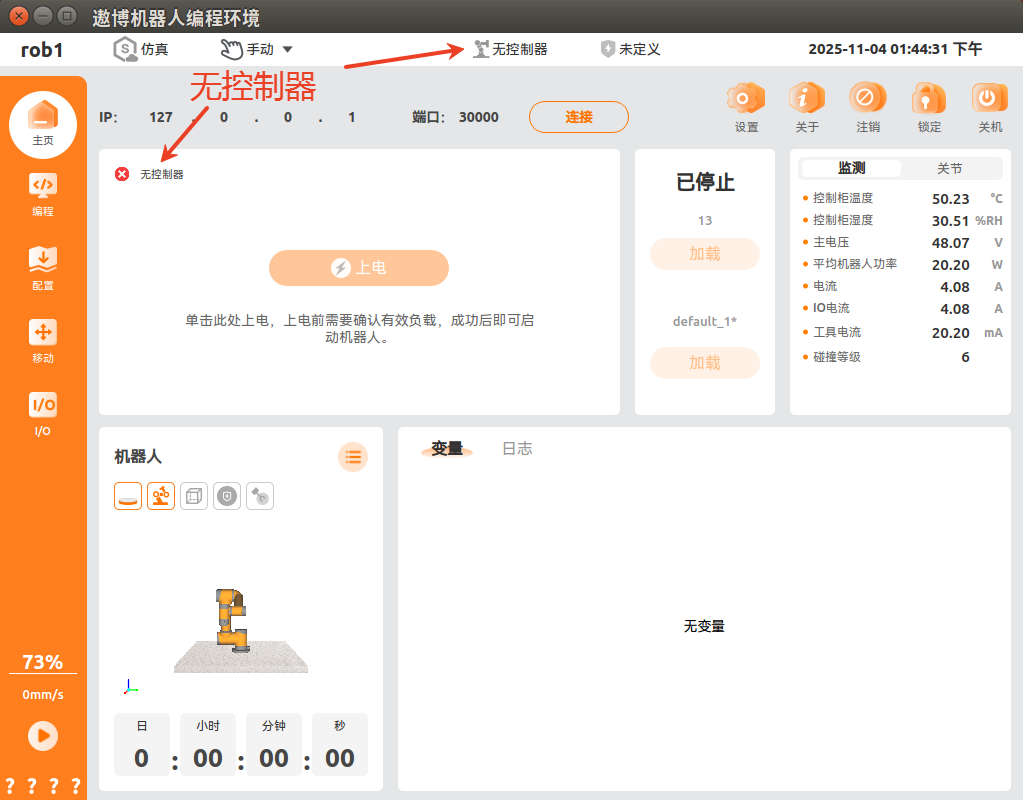This screenshot has height=800, width=1023.
Task: Open the robot panel list menu
Action: coord(352,457)
